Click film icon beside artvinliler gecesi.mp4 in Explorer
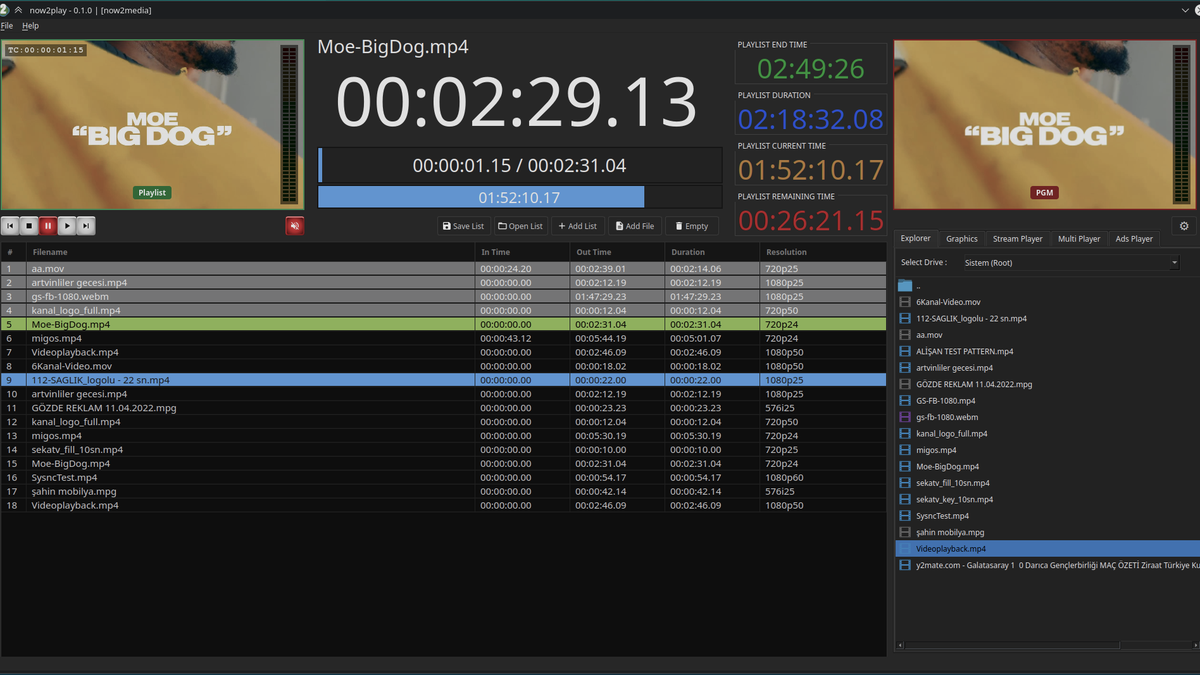The height and width of the screenshot is (675, 1200). [905, 368]
